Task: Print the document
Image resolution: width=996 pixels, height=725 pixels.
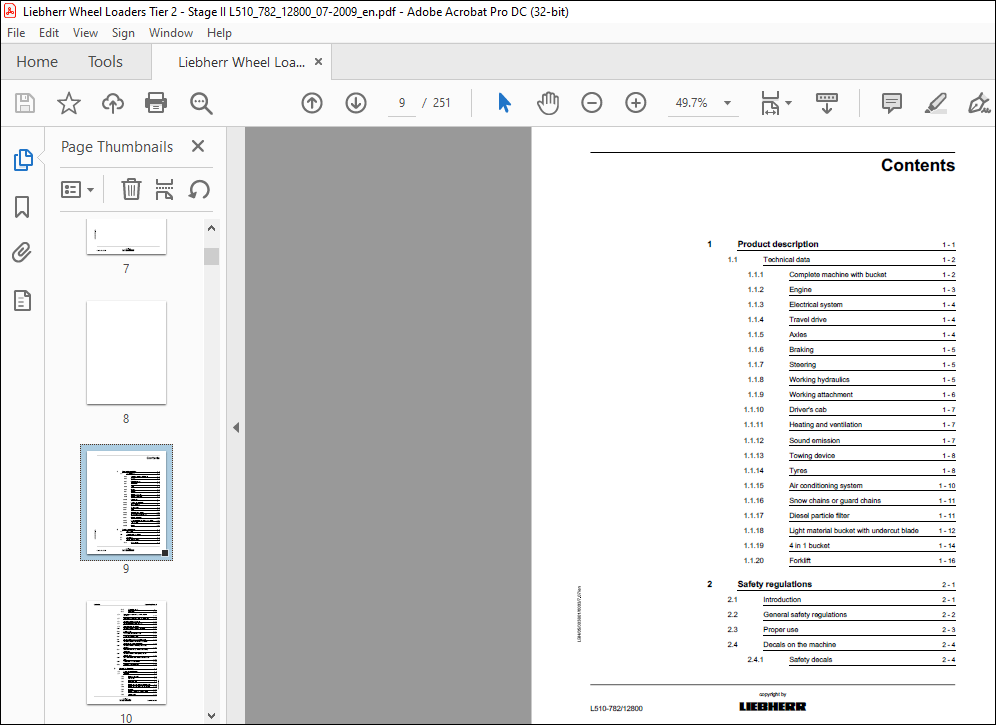Action: pyautogui.click(x=156, y=103)
